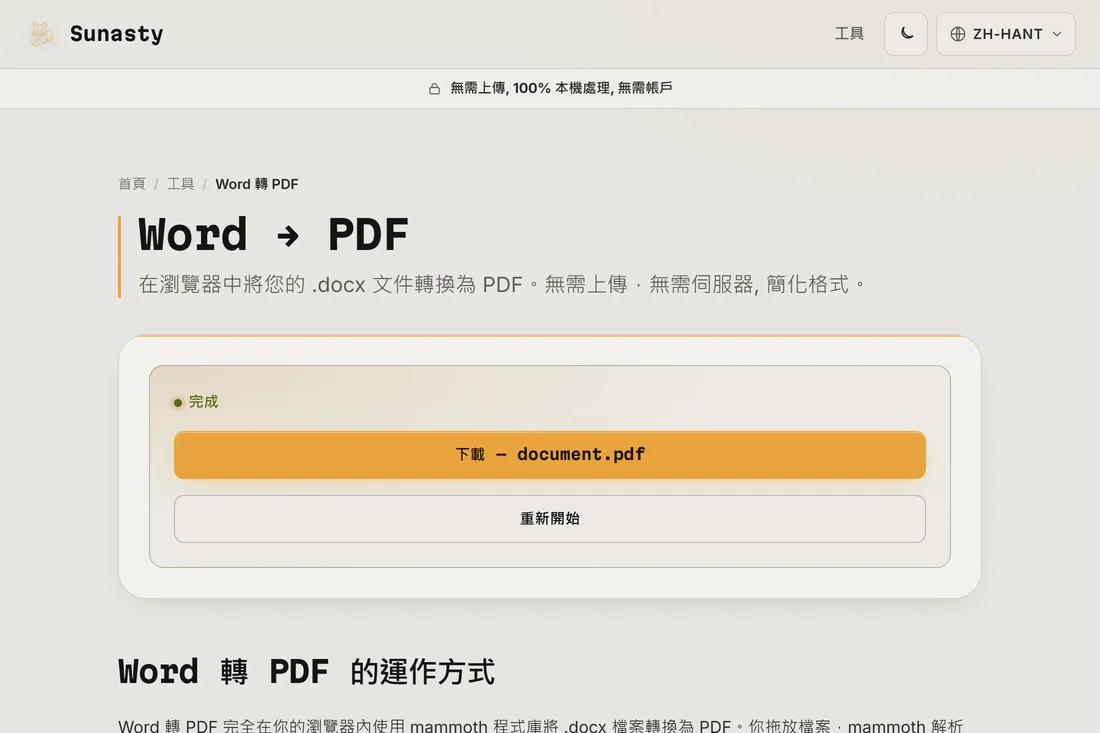Click the Sunasty cat logo icon
The image size is (1100, 733).
41,34
